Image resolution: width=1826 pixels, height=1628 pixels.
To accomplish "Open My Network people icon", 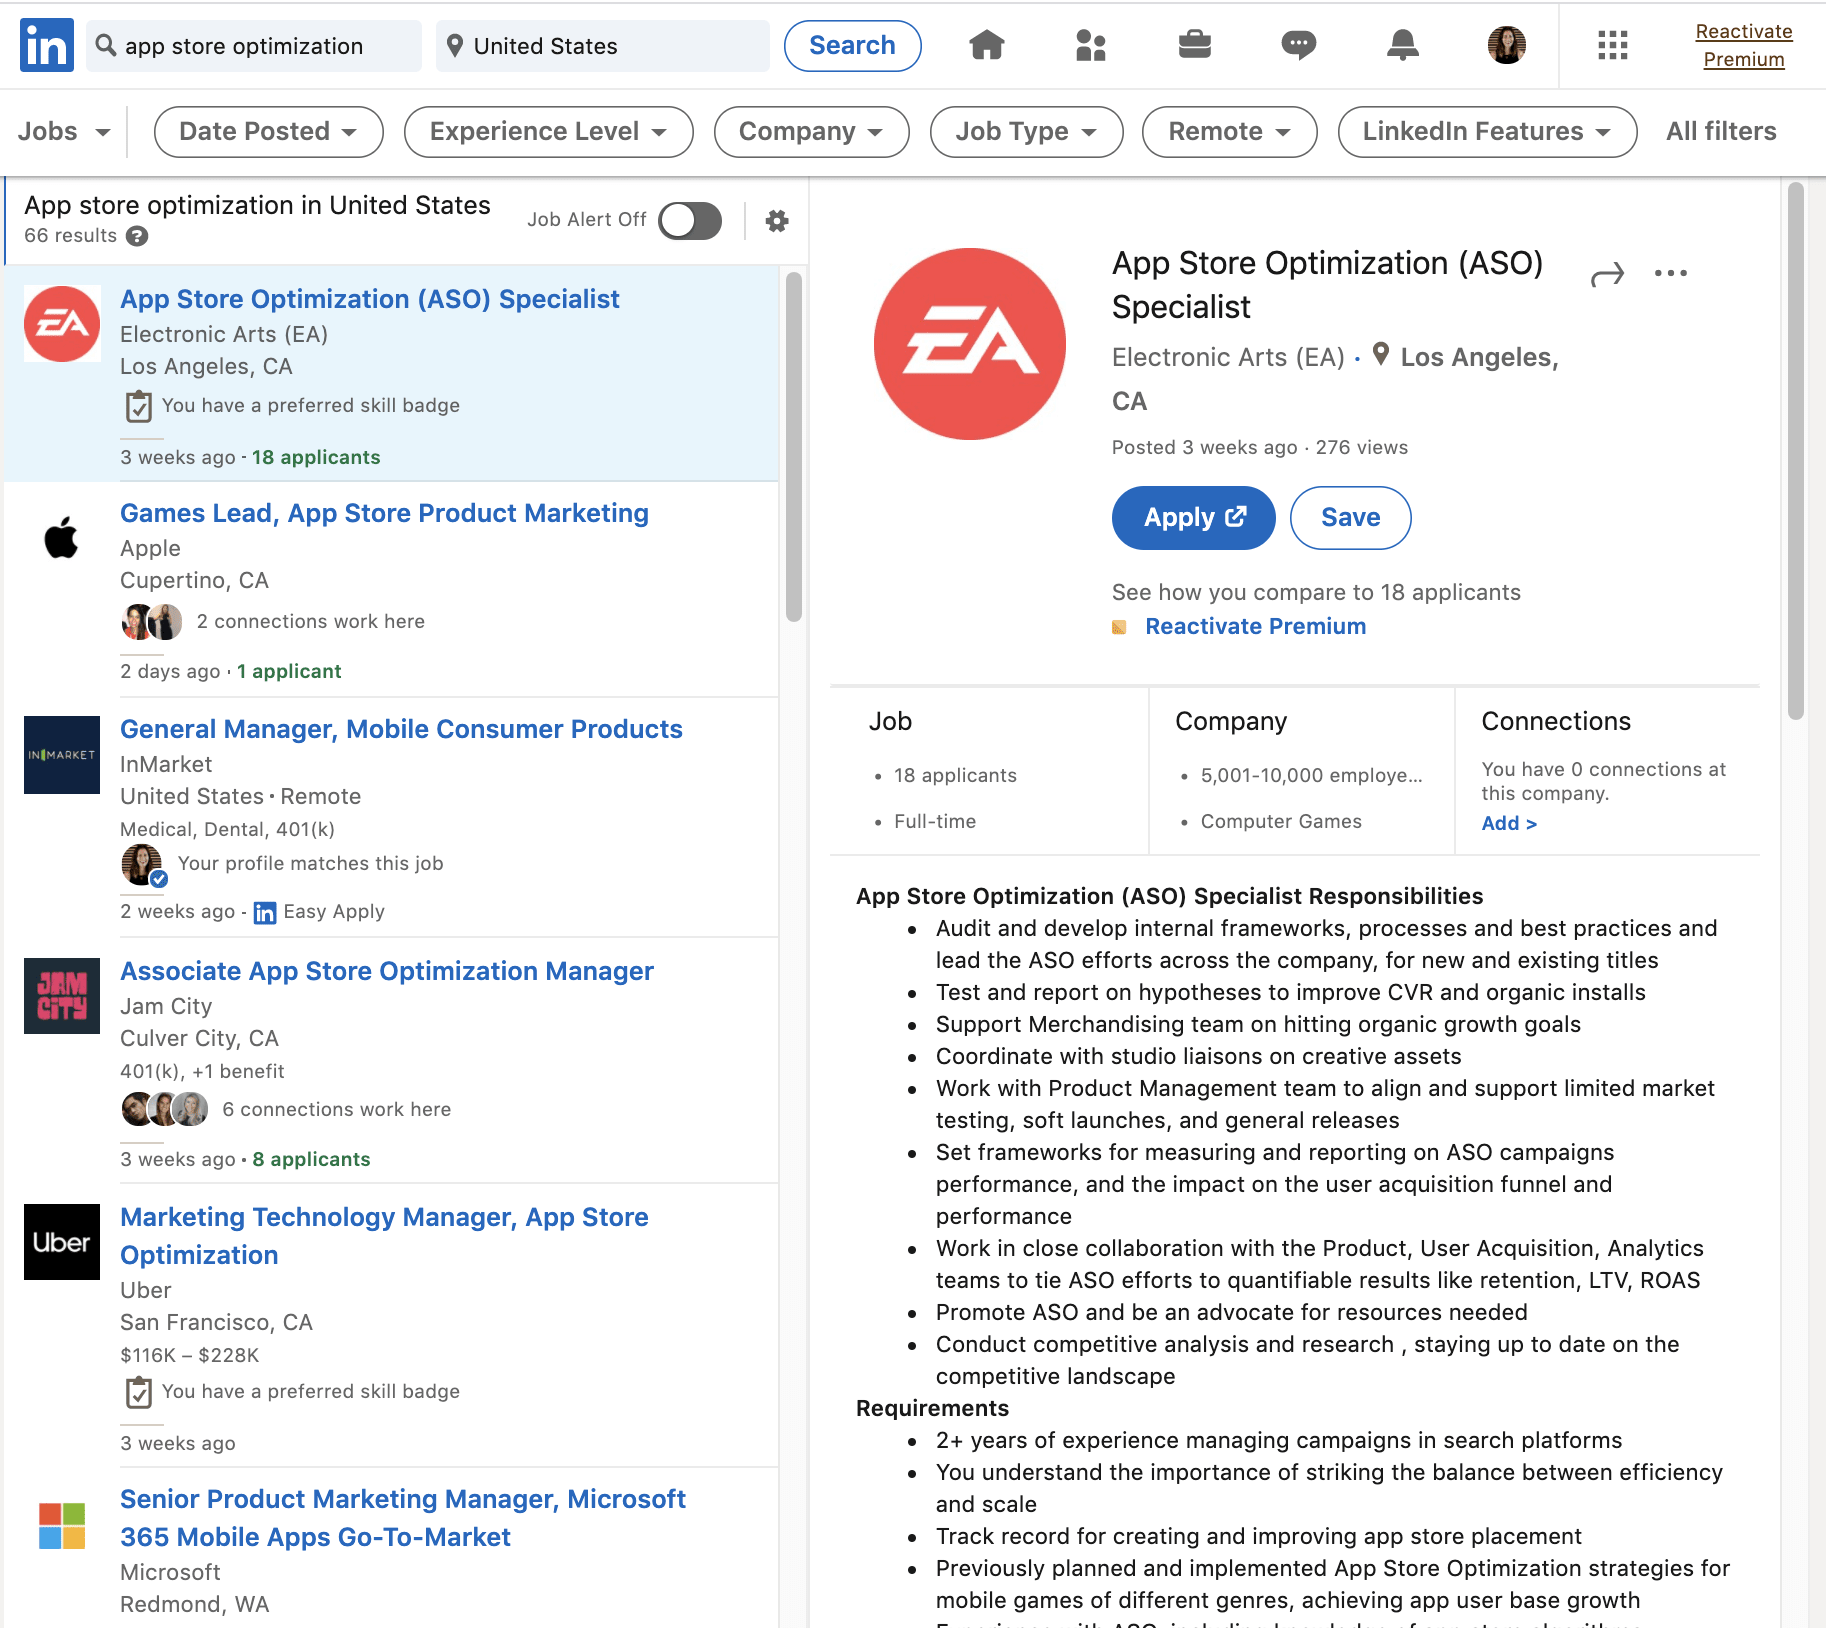I will tap(1090, 45).
